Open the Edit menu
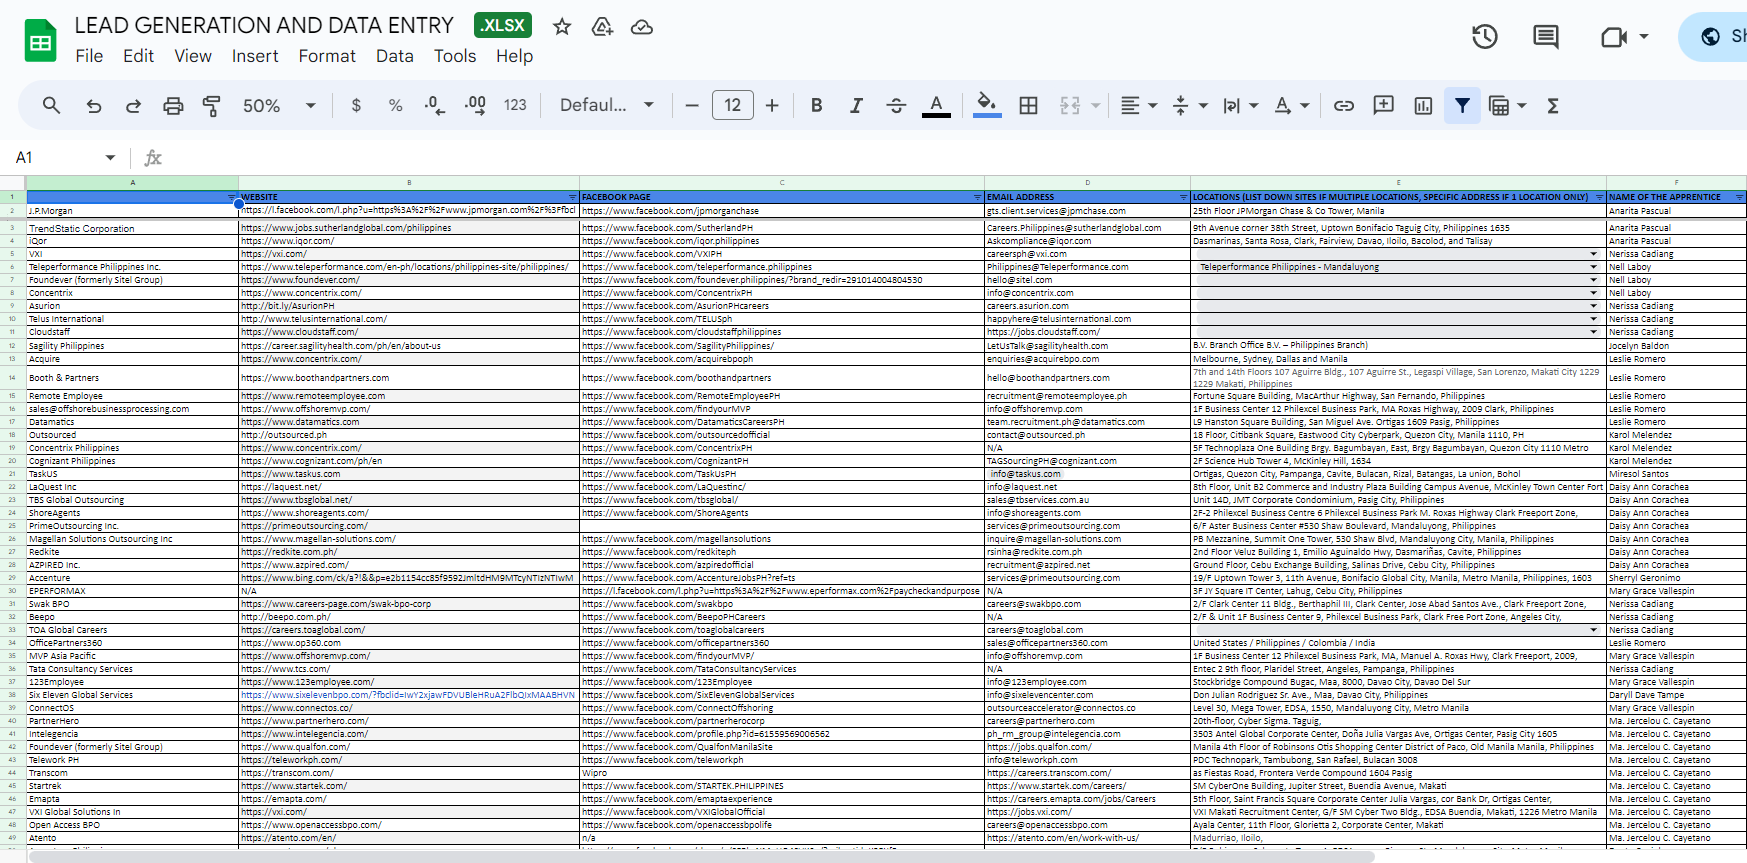 138,56
